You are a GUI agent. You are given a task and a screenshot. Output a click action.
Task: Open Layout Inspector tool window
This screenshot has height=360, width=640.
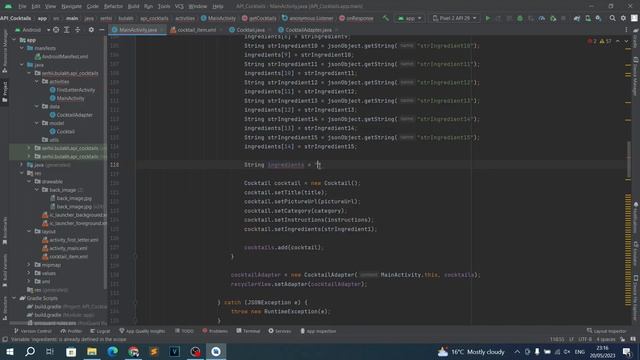pos(606,331)
